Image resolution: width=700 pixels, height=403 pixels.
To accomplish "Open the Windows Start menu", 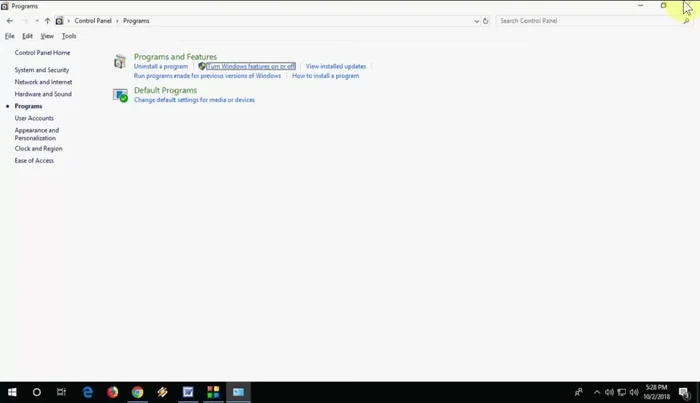I will click(x=12, y=392).
